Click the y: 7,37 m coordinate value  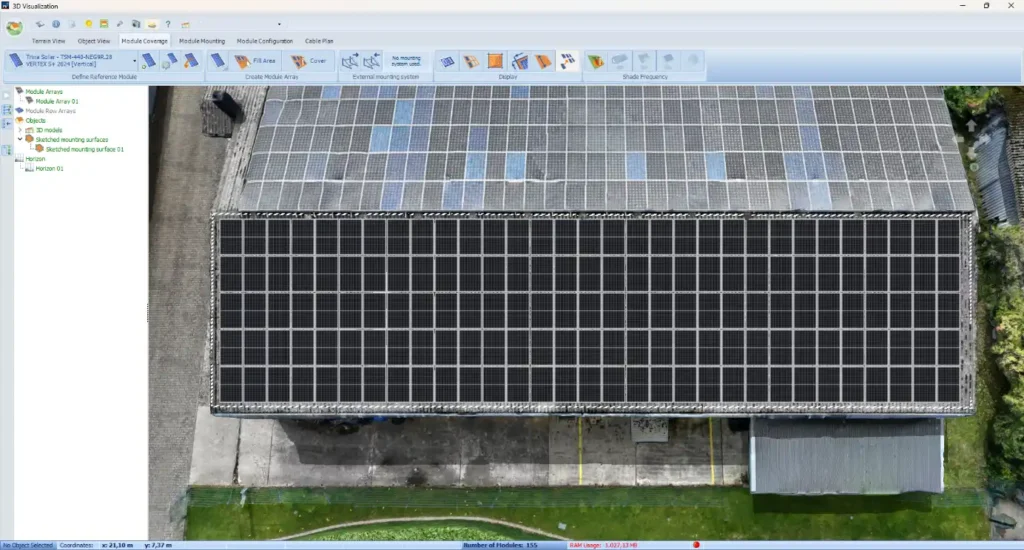(x=158, y=545)
